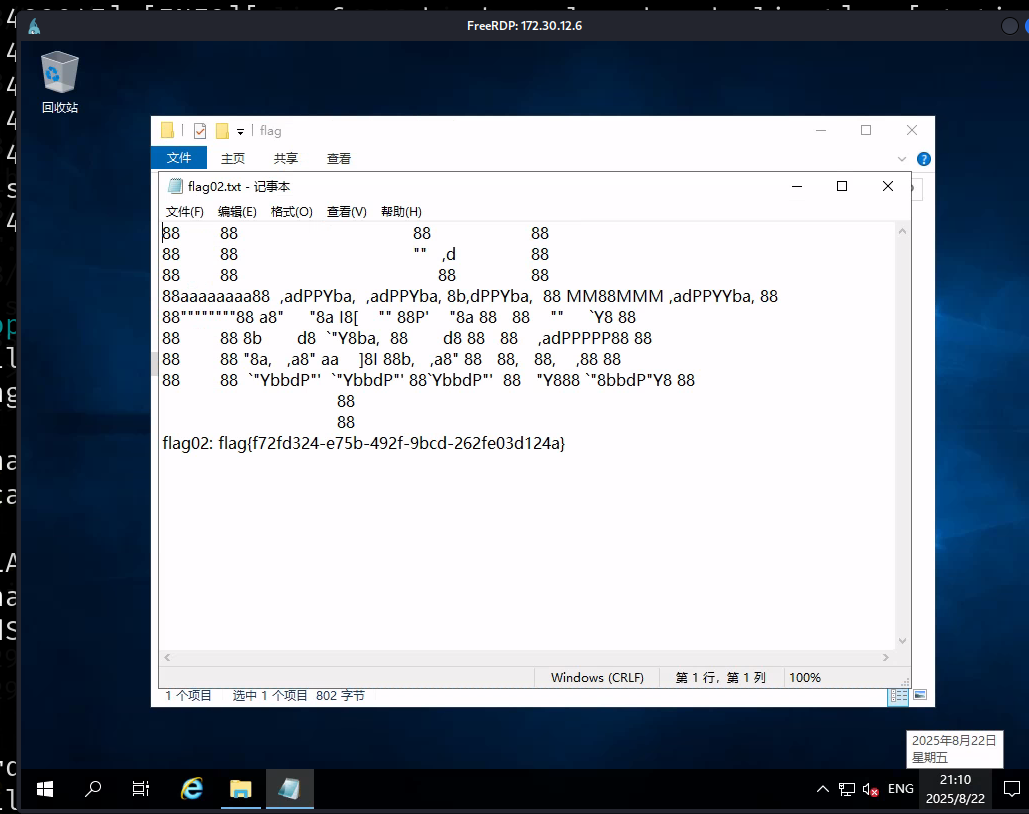Click the Windows Start button
Image resolution: width=1029 pixels, height=814 pixels.
tap(45, 789)
